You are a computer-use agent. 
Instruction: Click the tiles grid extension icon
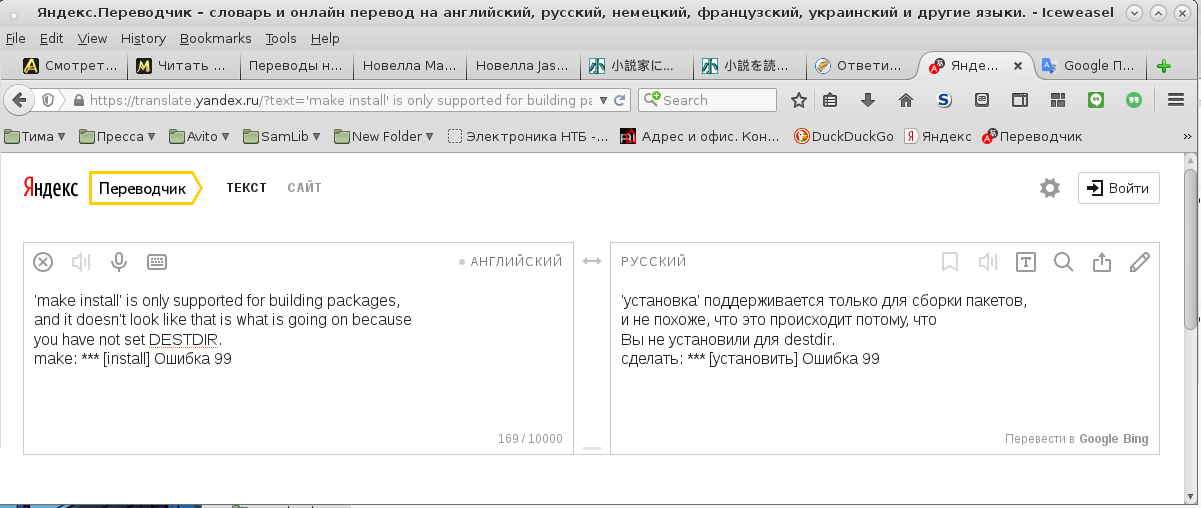pos(1058,100)
